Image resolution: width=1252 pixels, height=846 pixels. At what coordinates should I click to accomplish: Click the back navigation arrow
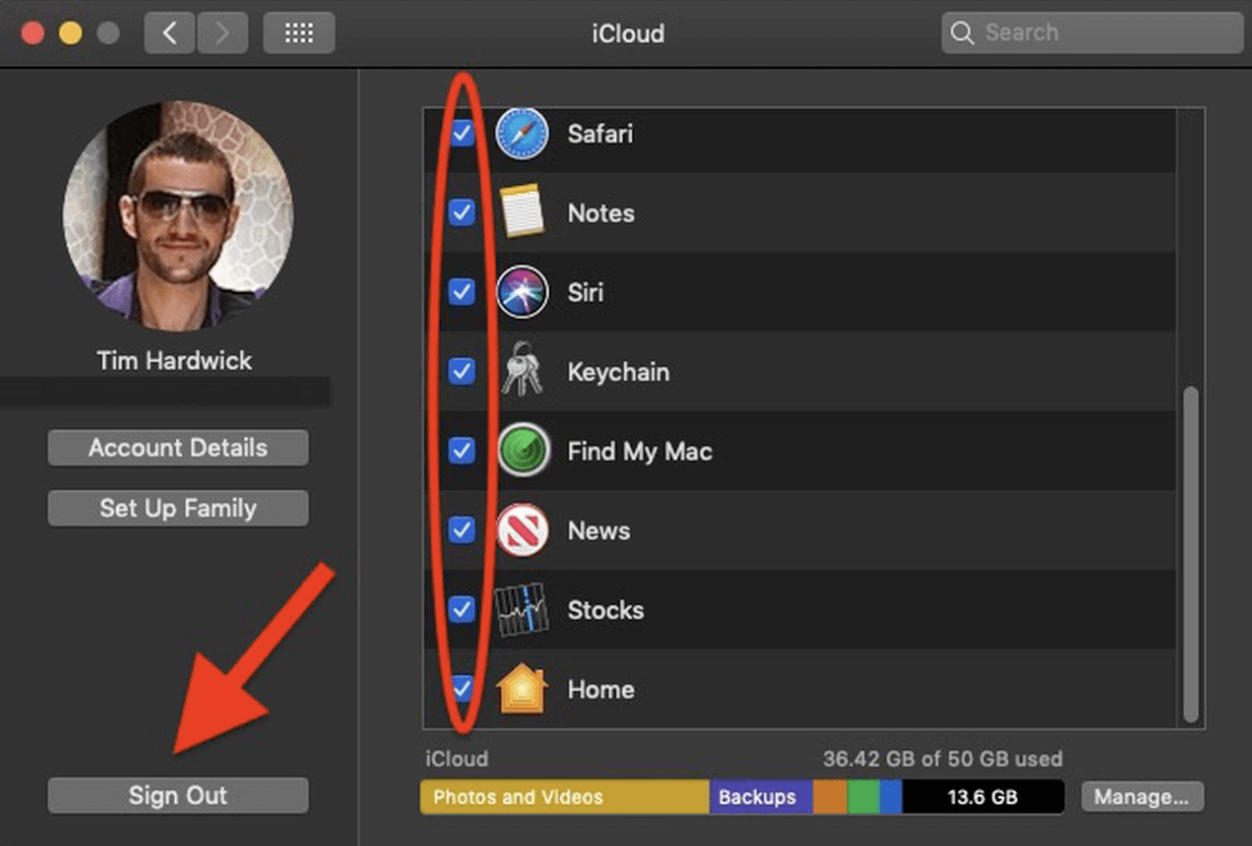tap(169, 31)
